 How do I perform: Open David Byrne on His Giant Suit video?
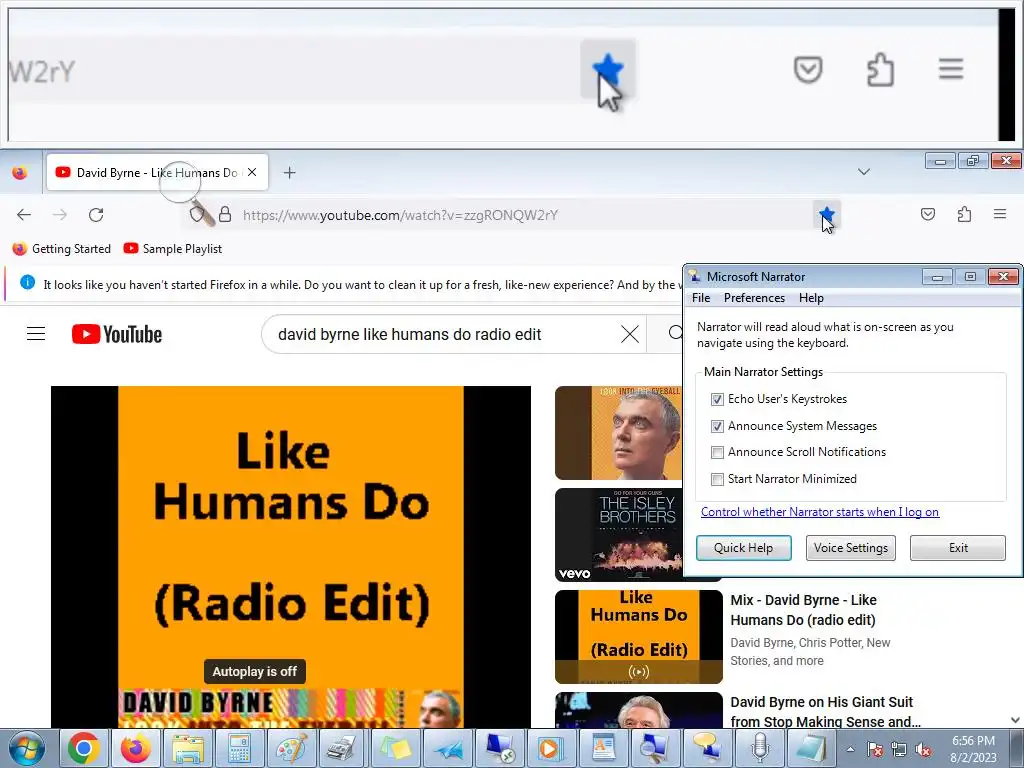(825, 712)
